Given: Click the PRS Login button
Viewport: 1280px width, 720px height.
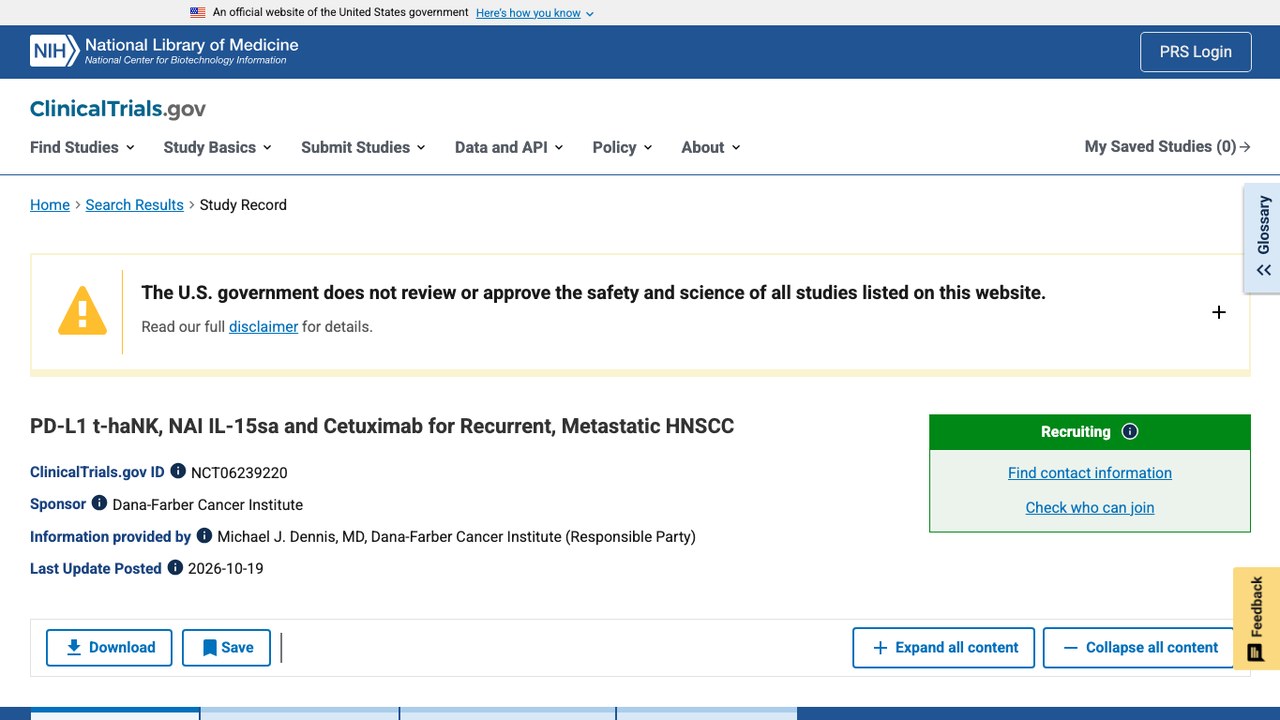Looking at the screenshot, I should [1196, 52].
